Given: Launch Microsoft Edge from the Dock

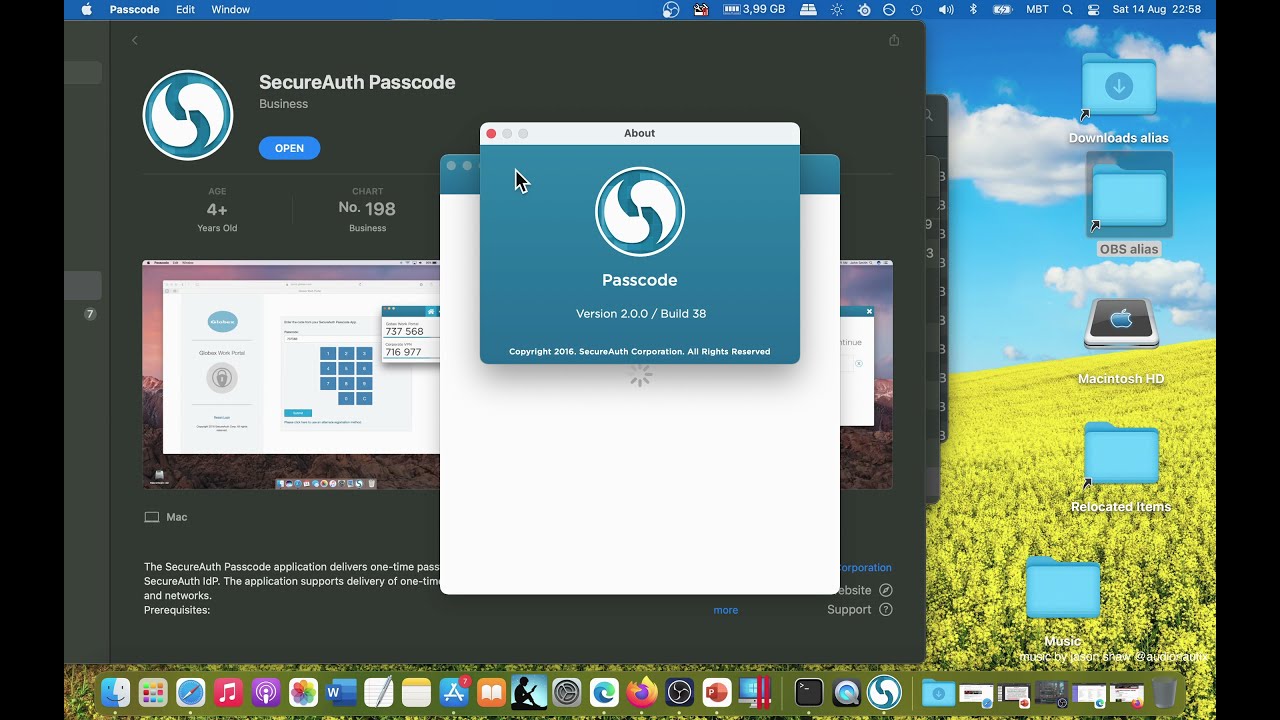Looking at the screenshot, I should point(604,692).
